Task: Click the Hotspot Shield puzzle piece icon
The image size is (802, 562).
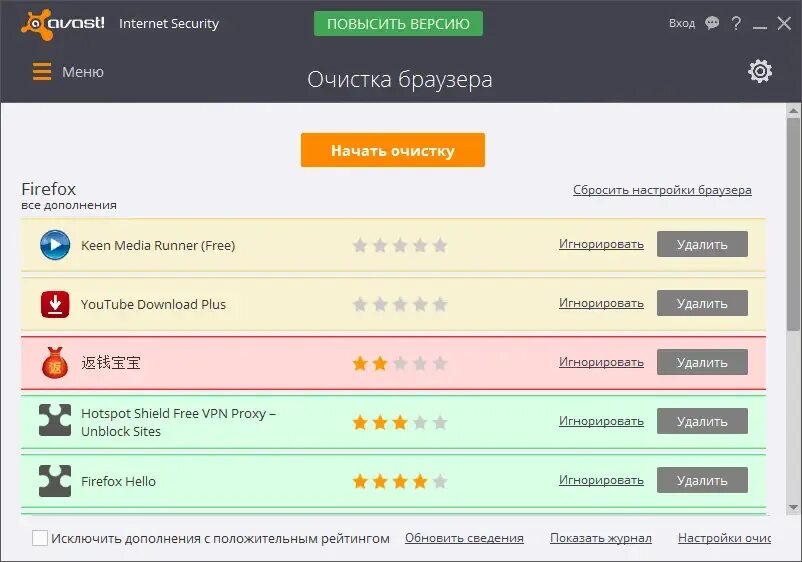Action: [55, 421]
